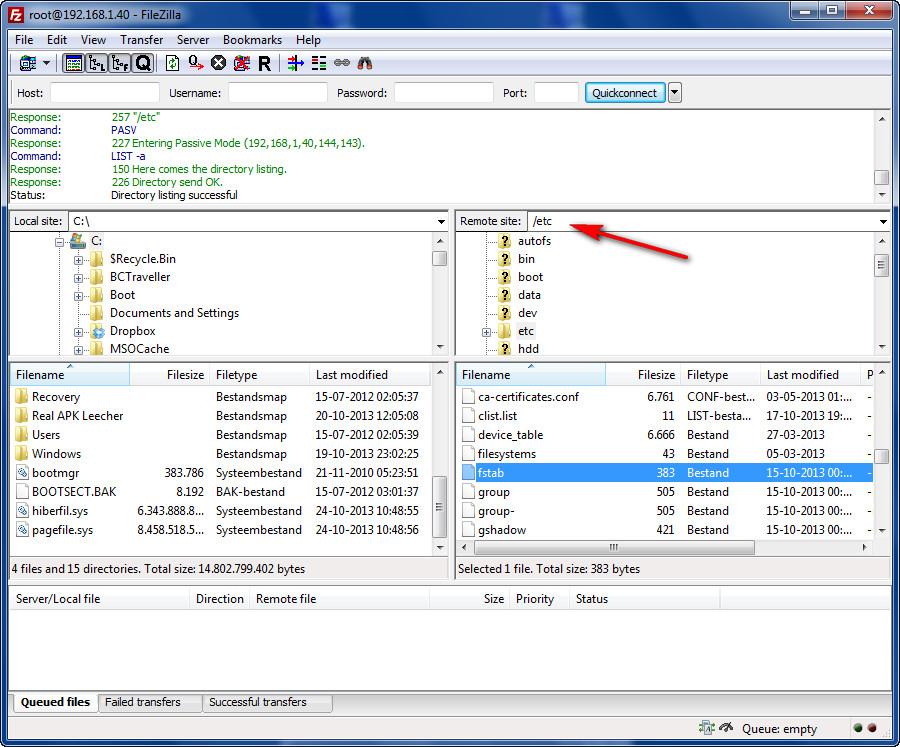900x747 pixels.
Task: Click the speed limits status bar icon
Action: tap(726, 728)
